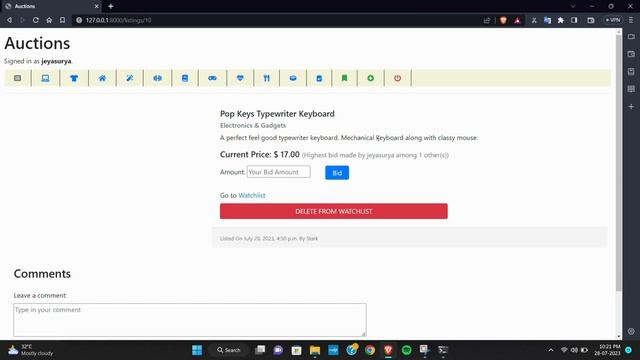Image resolution: width=640 pixels, height=360 pixels.
Task: Open a new browser tab with plus
Action: click(111, 6)
